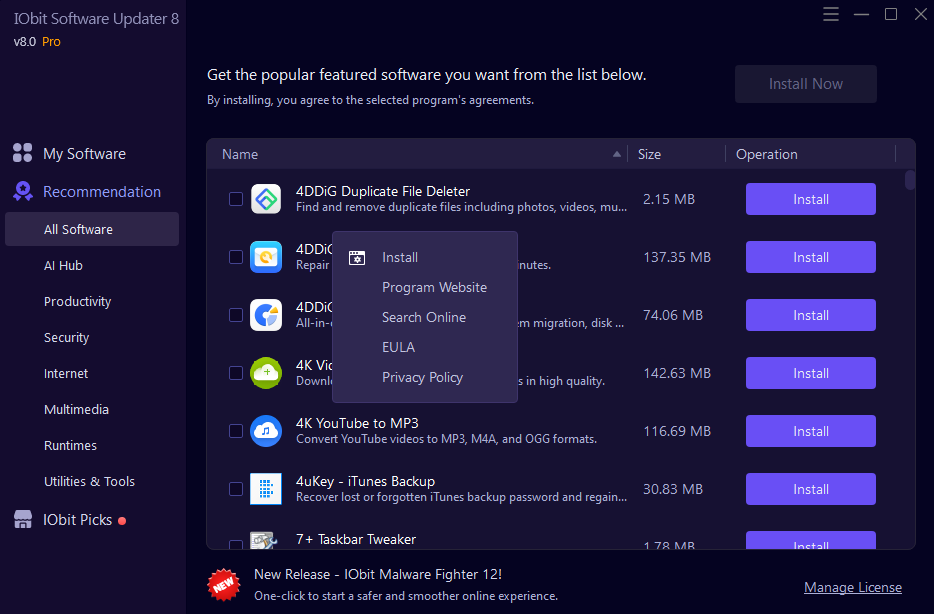Click the app icon in the 74.06 MB row
The image size is (934, 614).
(x=266, y=315)
